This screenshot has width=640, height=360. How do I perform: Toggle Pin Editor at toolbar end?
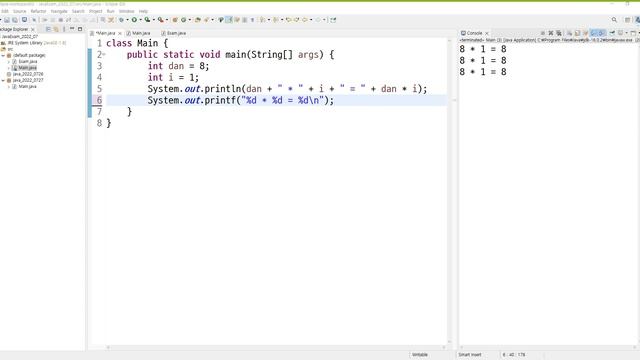tap(333, 20)
